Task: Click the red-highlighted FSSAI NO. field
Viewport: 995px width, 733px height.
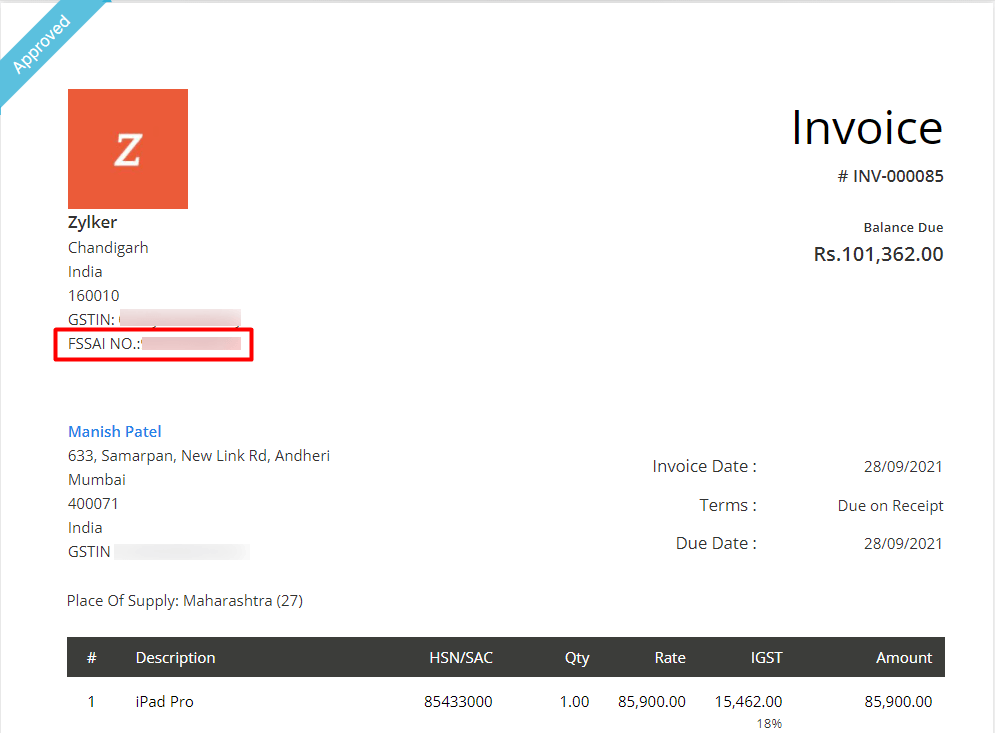Action: coord(152,344)
